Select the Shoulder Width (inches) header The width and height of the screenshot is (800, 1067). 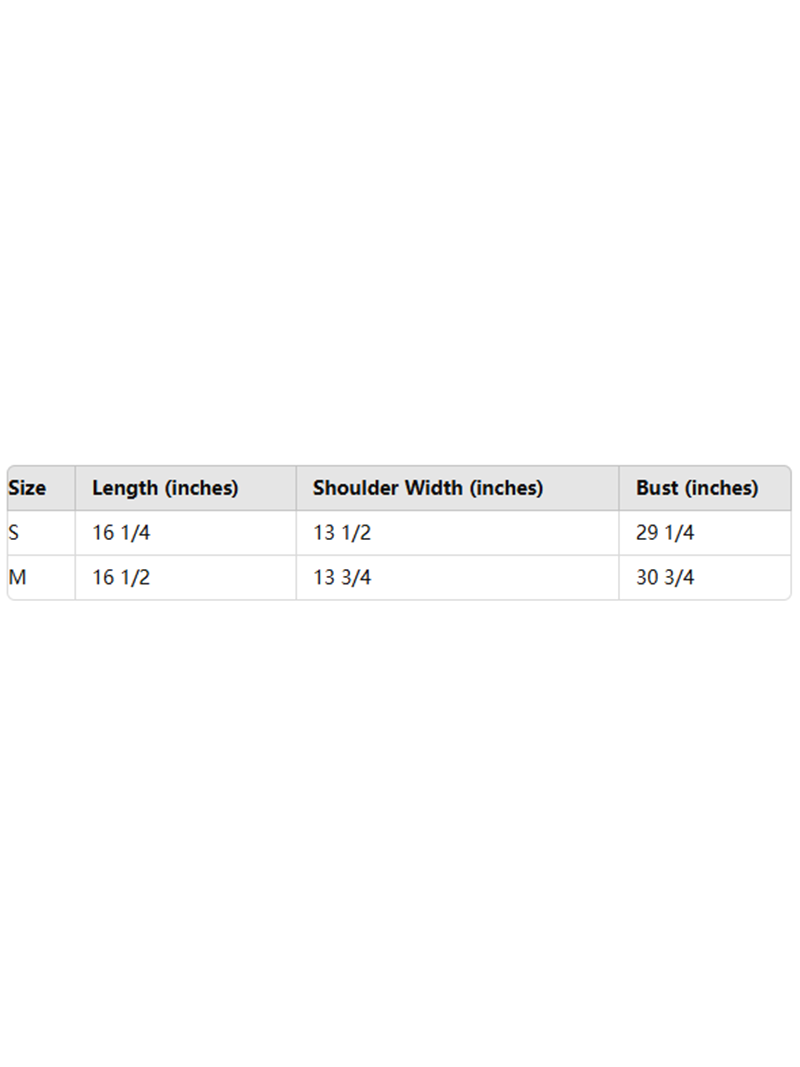pyautogui.click(x=427, y=488)
